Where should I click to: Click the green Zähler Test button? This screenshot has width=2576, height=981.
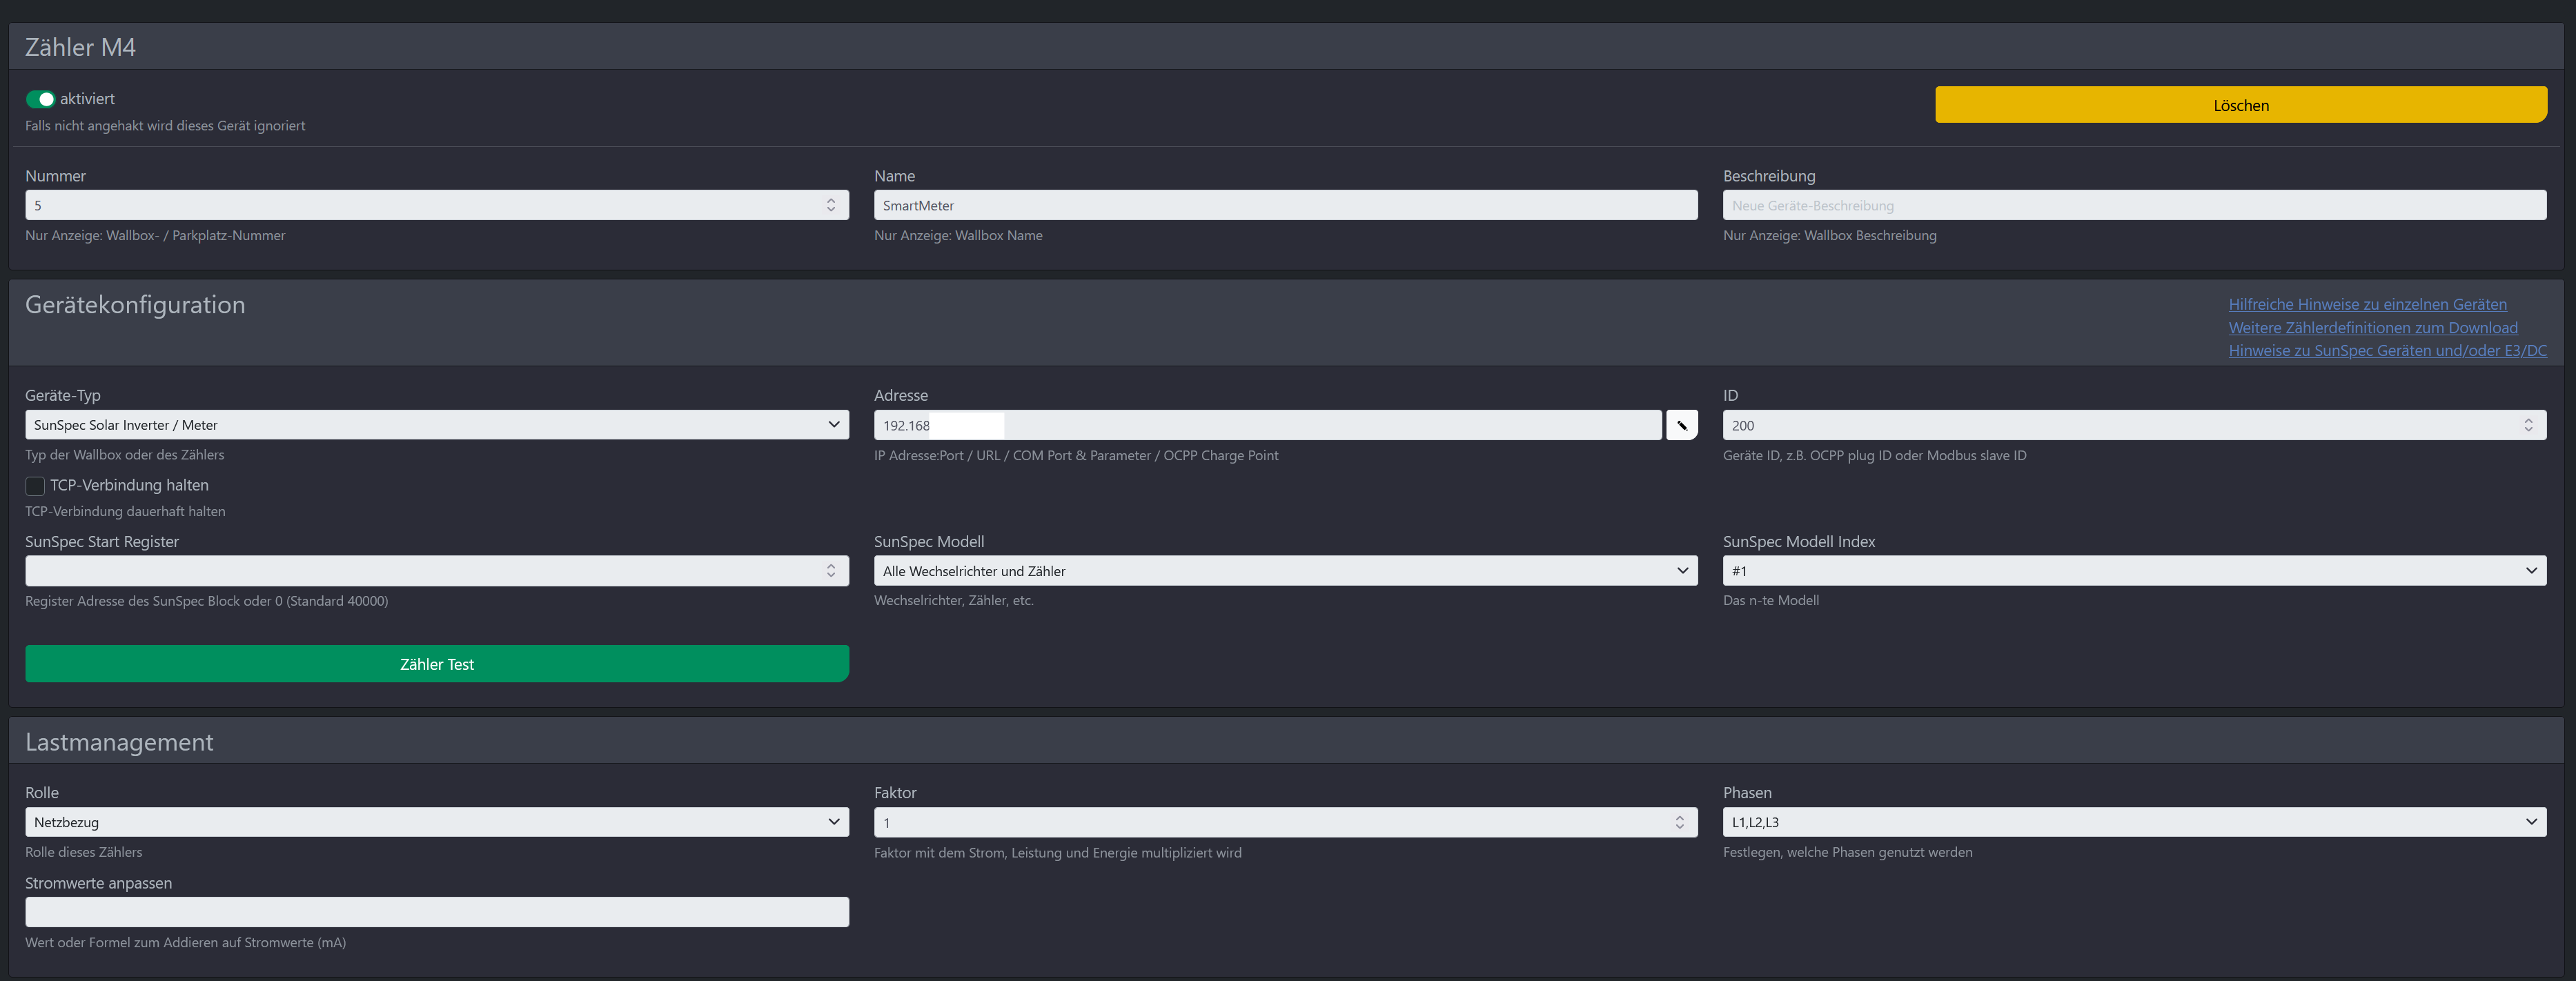437,664
